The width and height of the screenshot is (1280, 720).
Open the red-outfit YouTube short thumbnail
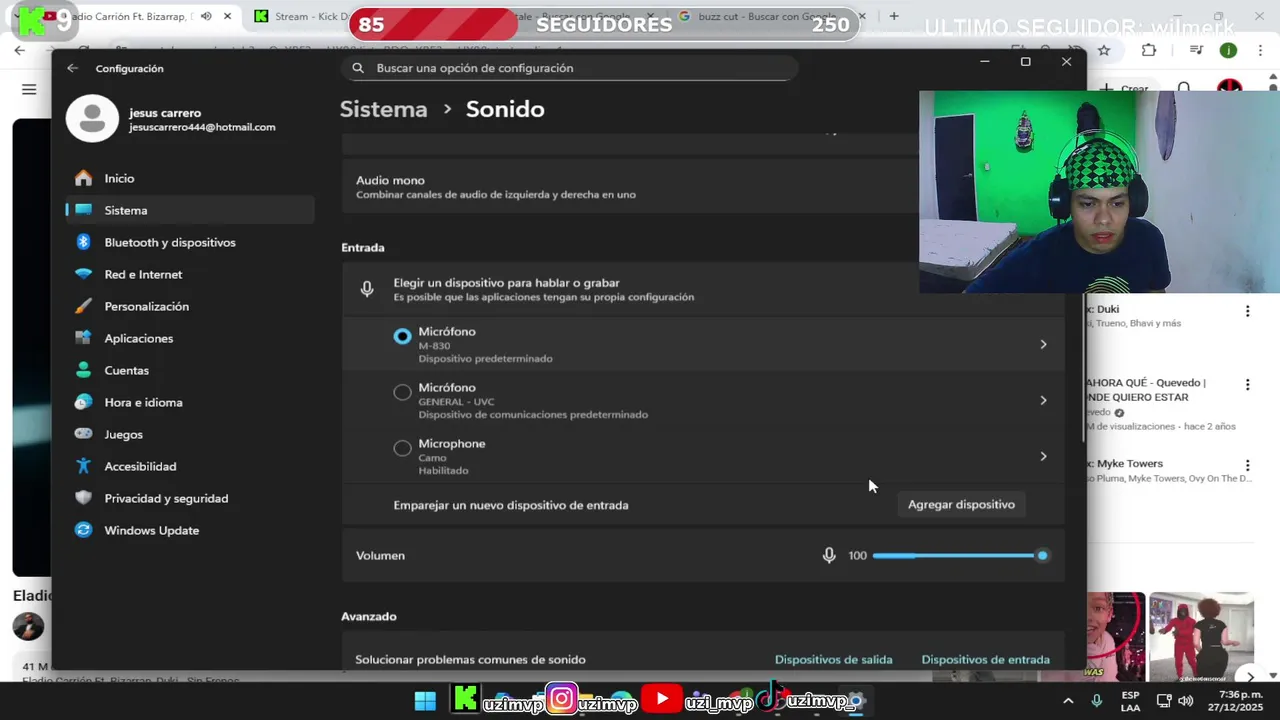(1200, 636)
